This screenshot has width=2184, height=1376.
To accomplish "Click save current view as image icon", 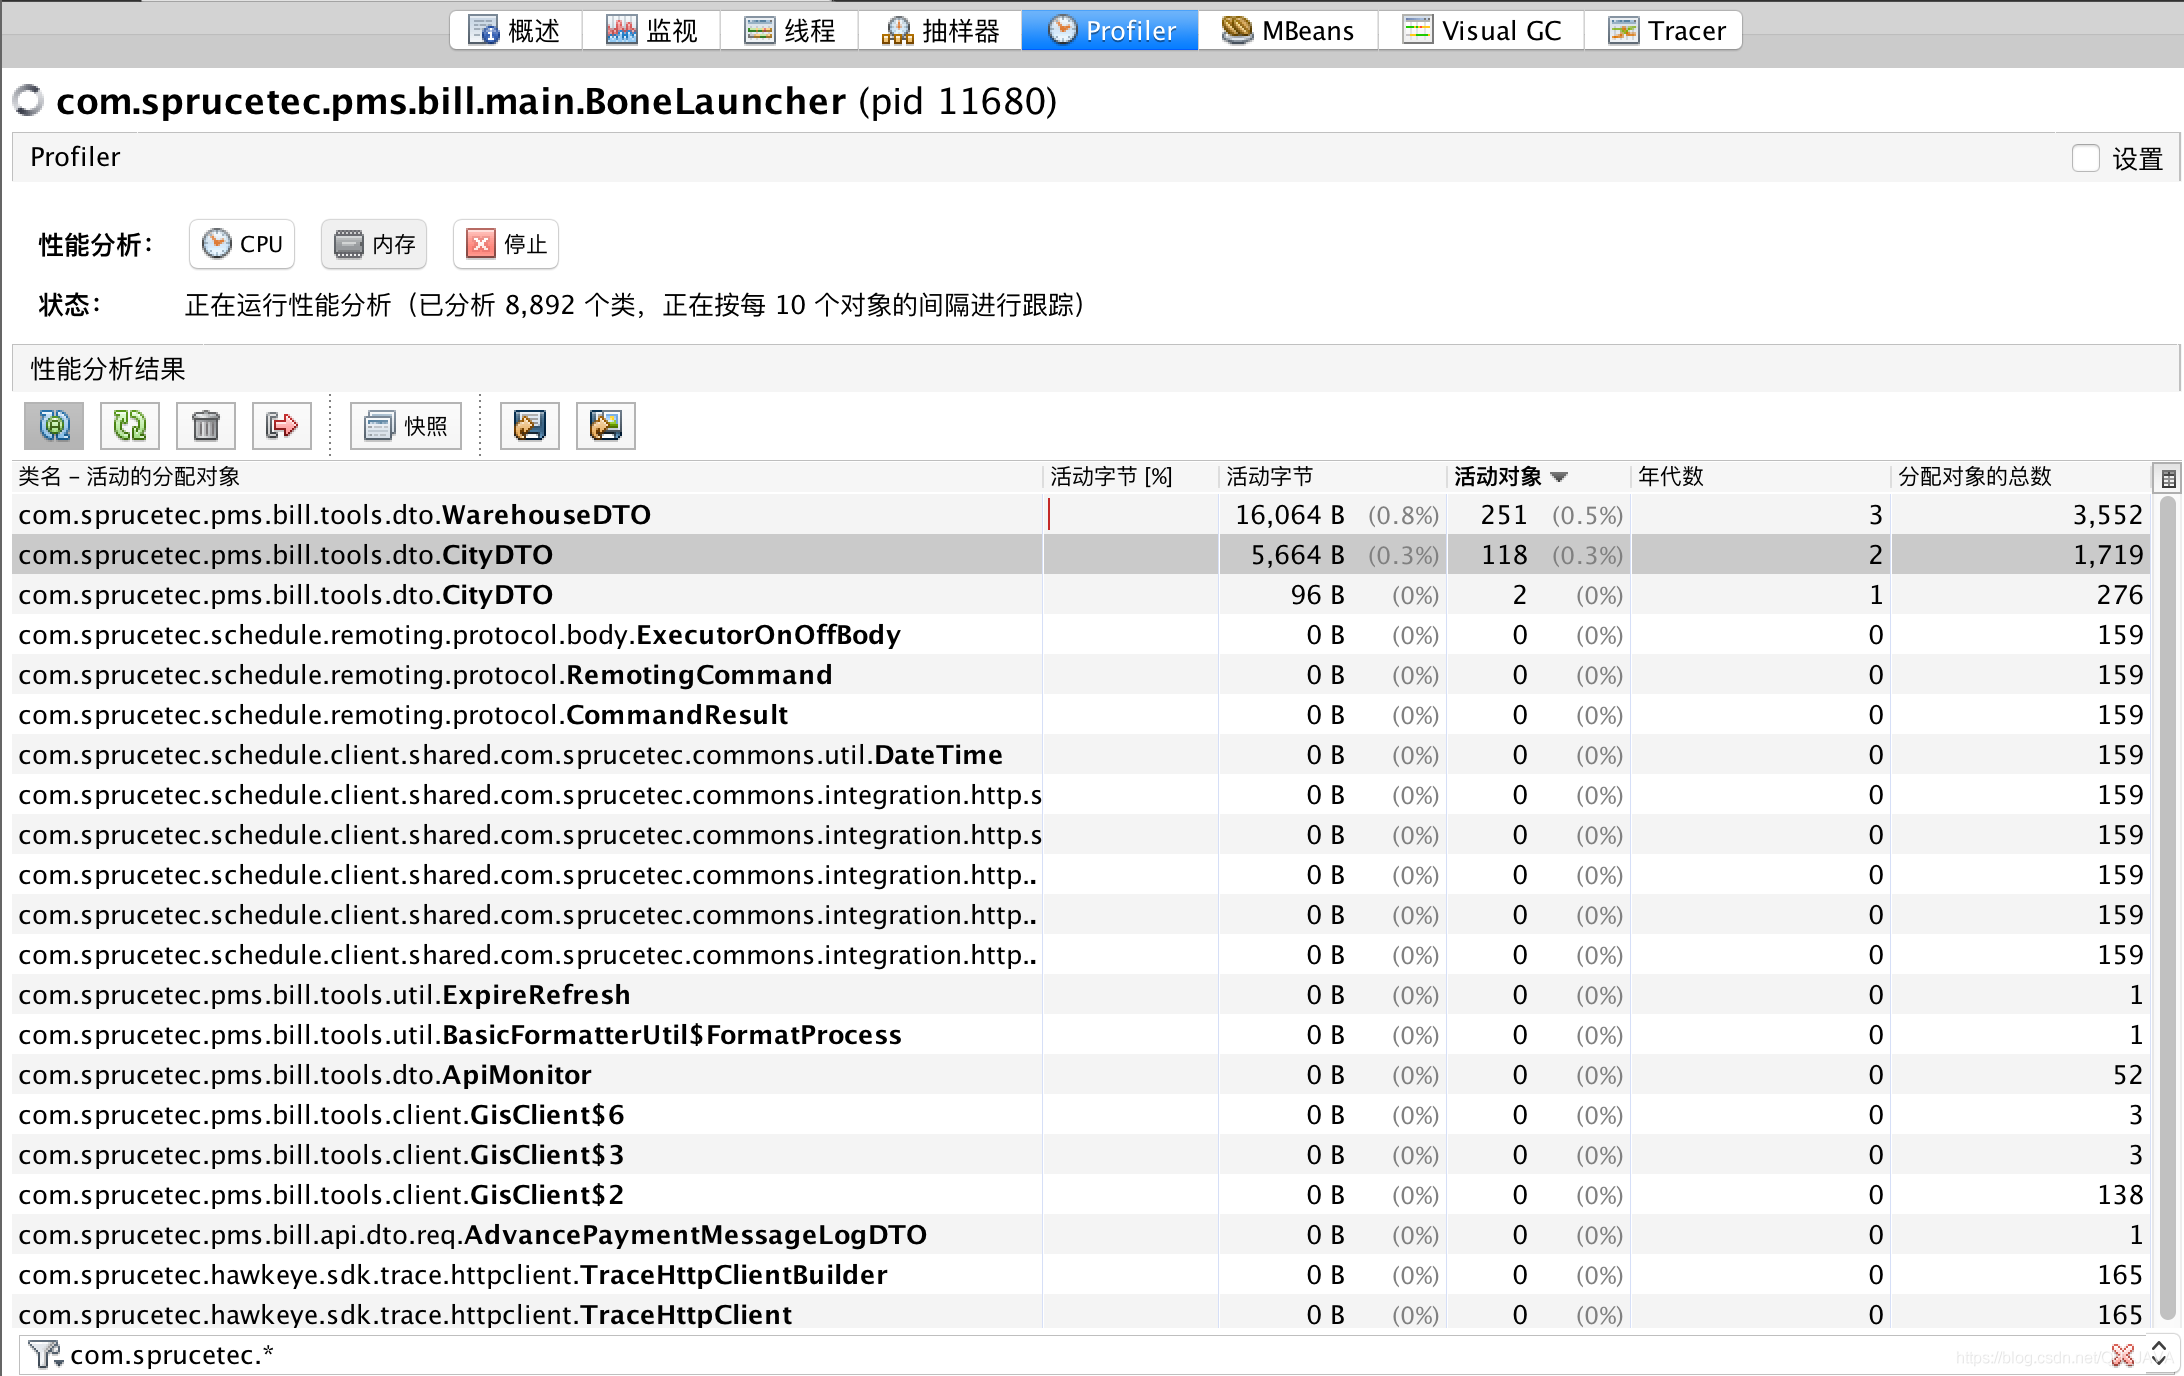I will click(606, 426).
